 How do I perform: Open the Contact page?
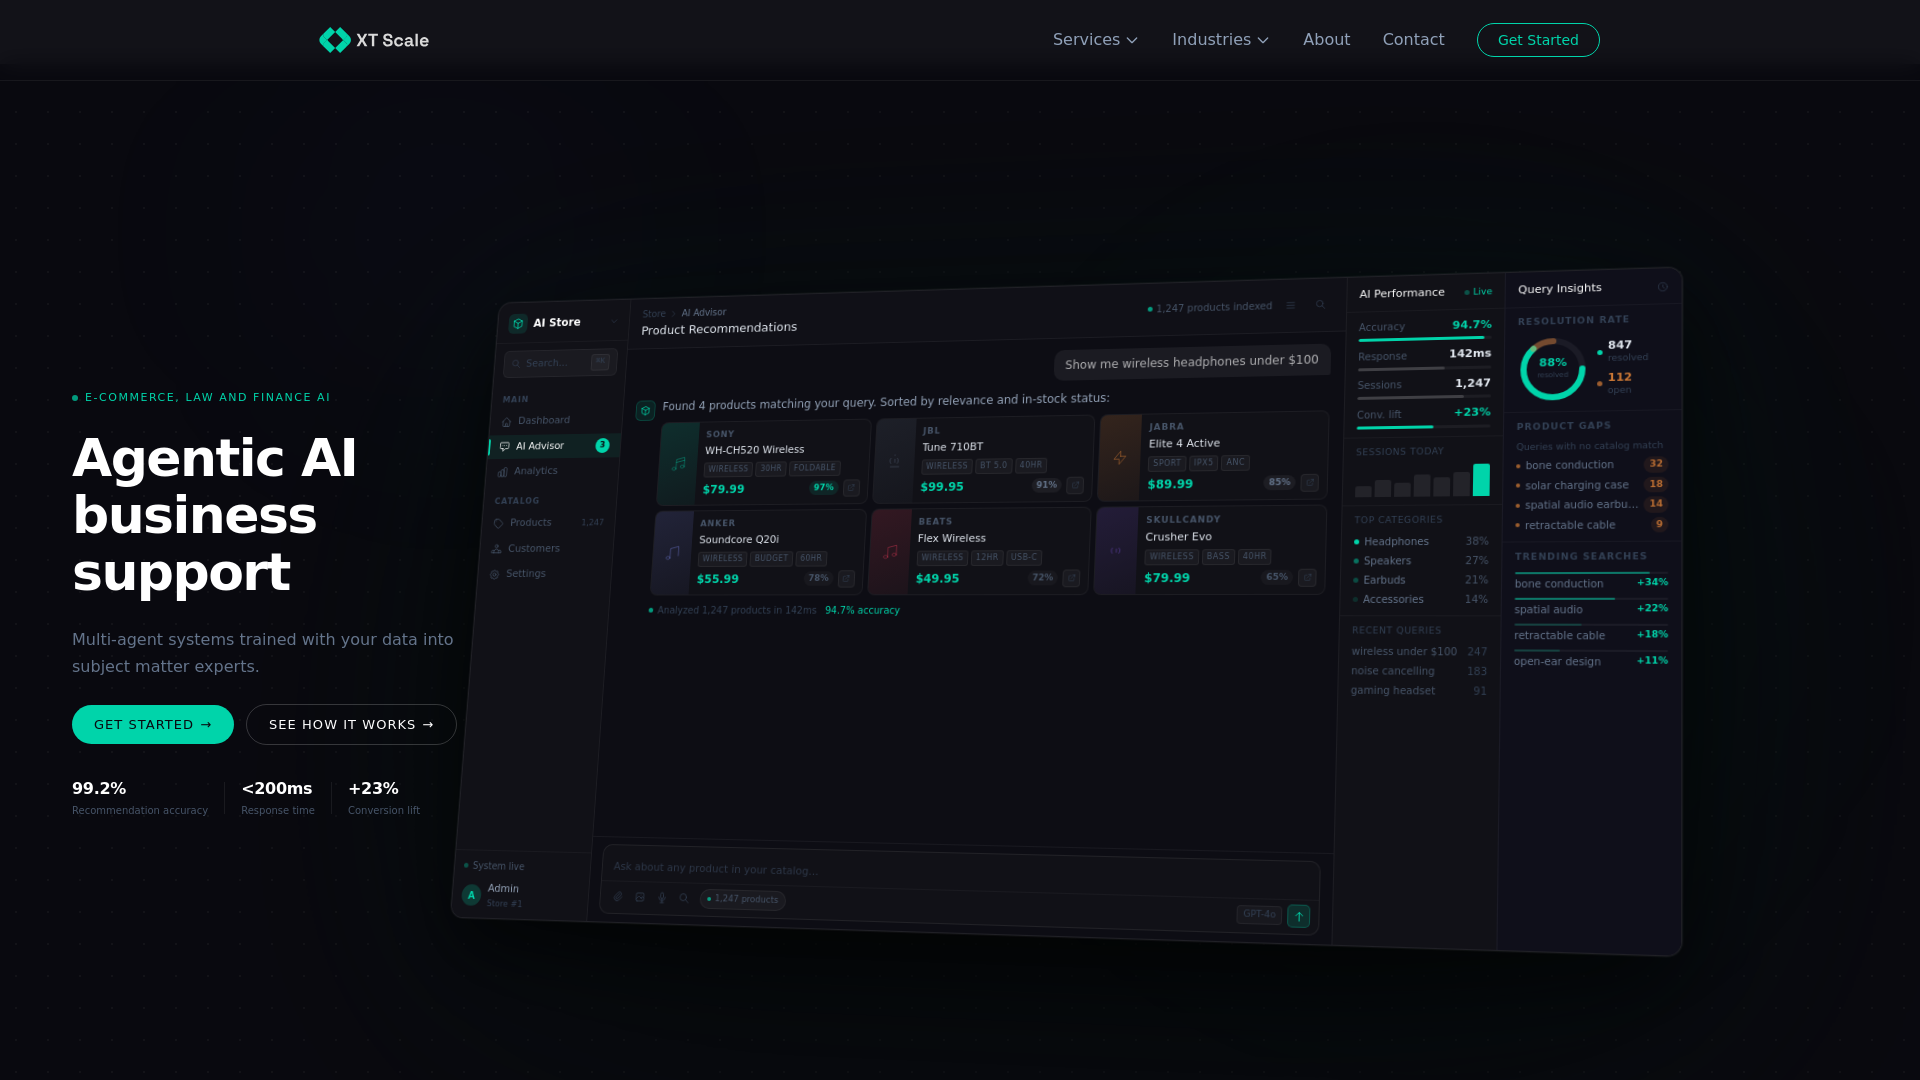[x=1413, y=40]
